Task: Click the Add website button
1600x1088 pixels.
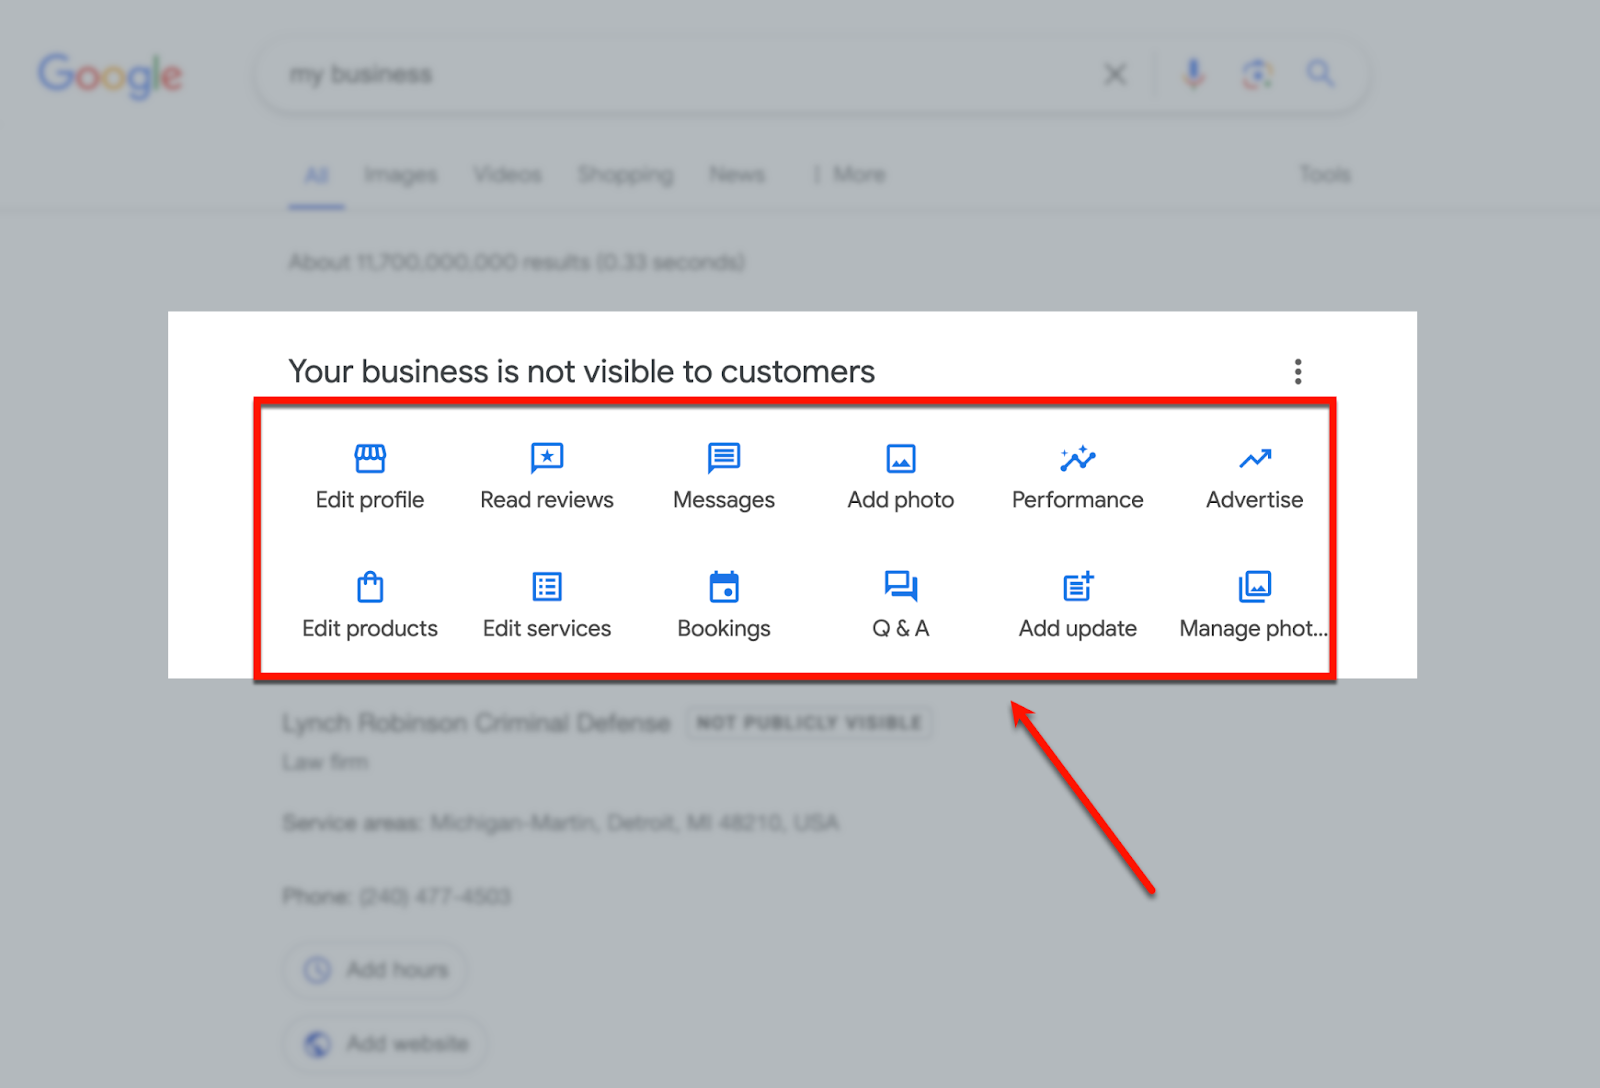Action: point(385,1043)
